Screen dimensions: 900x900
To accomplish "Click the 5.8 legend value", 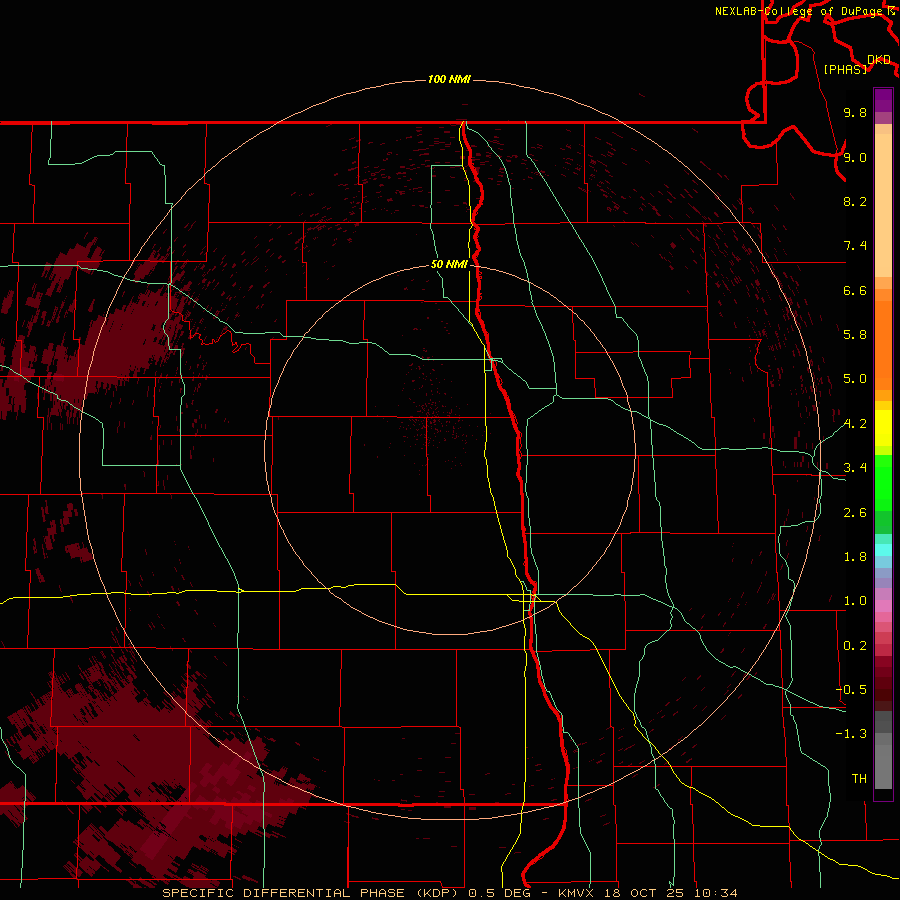I will pos(855,335).
